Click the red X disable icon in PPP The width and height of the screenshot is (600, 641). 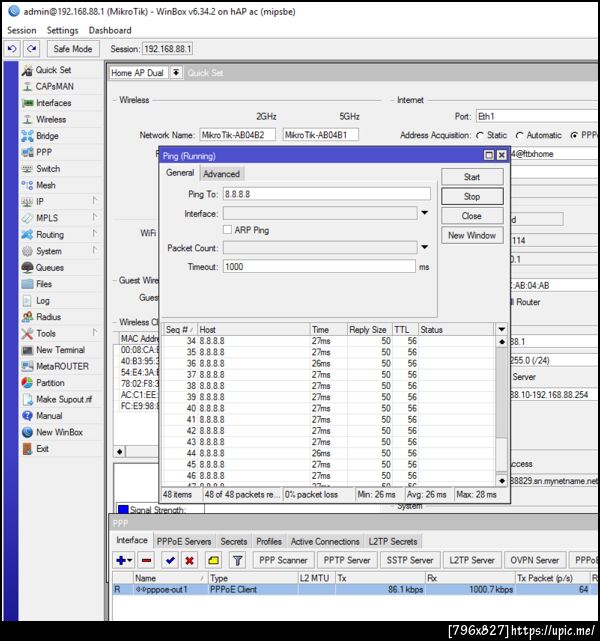pos(189,560)
